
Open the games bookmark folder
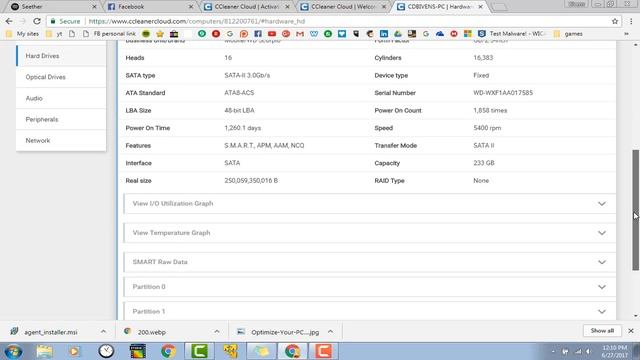[x=568, y=34]
